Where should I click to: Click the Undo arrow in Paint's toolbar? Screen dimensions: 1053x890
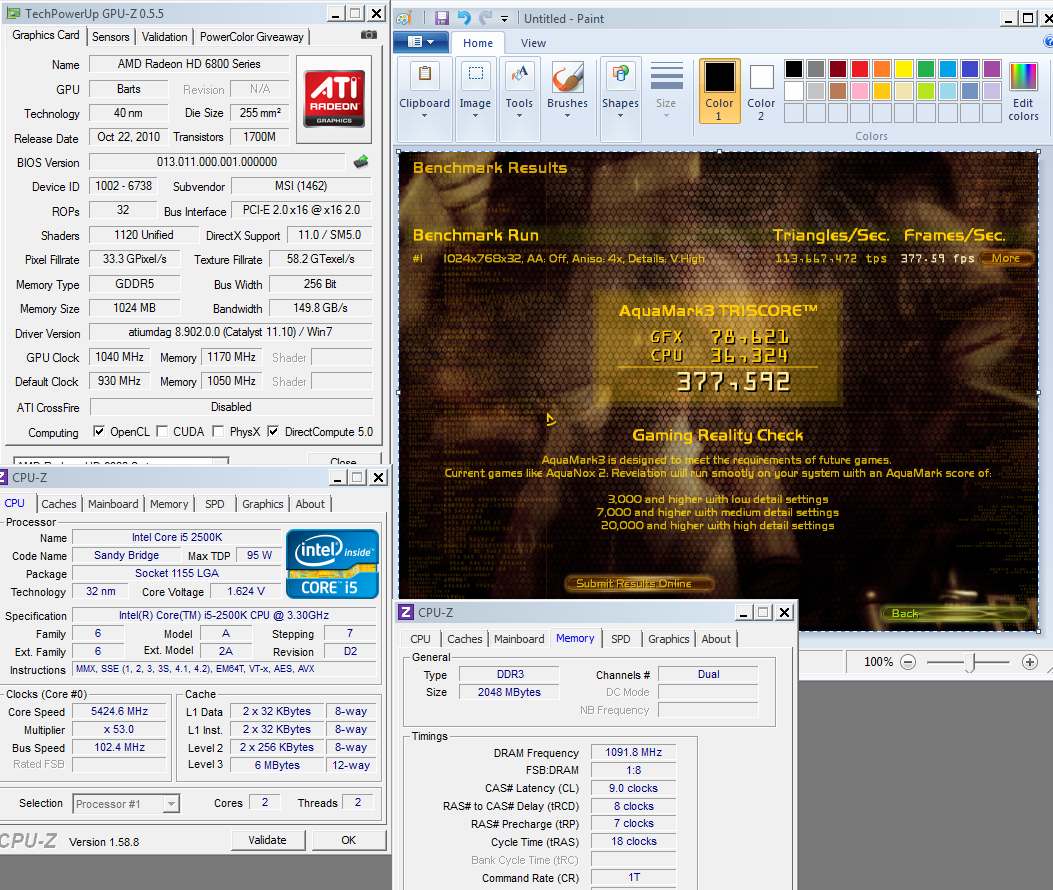pyautogui.click(x=463, y=18)
